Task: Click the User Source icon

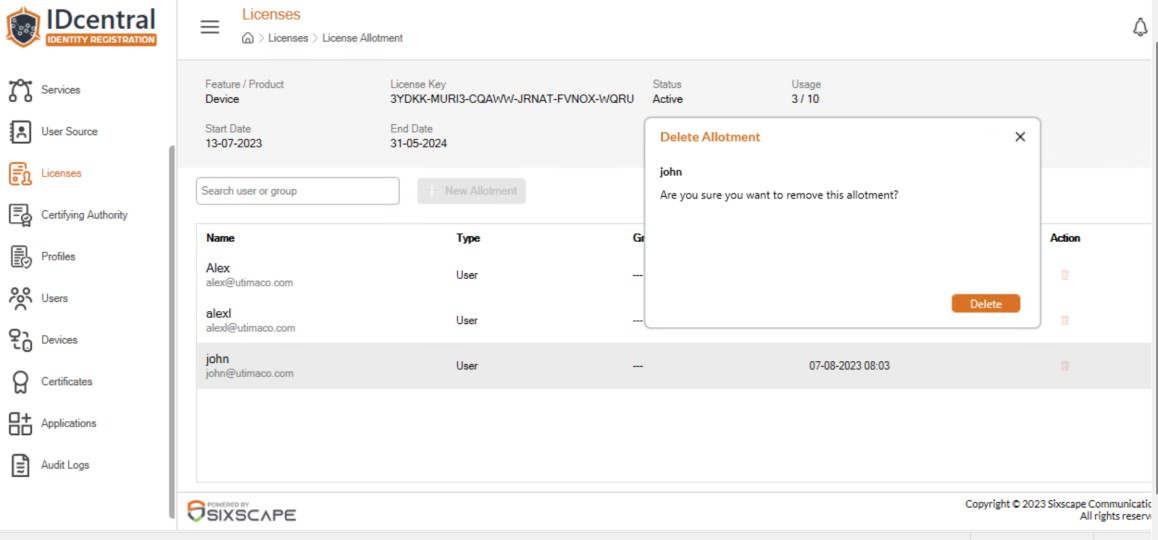Action: coord(20,131)
